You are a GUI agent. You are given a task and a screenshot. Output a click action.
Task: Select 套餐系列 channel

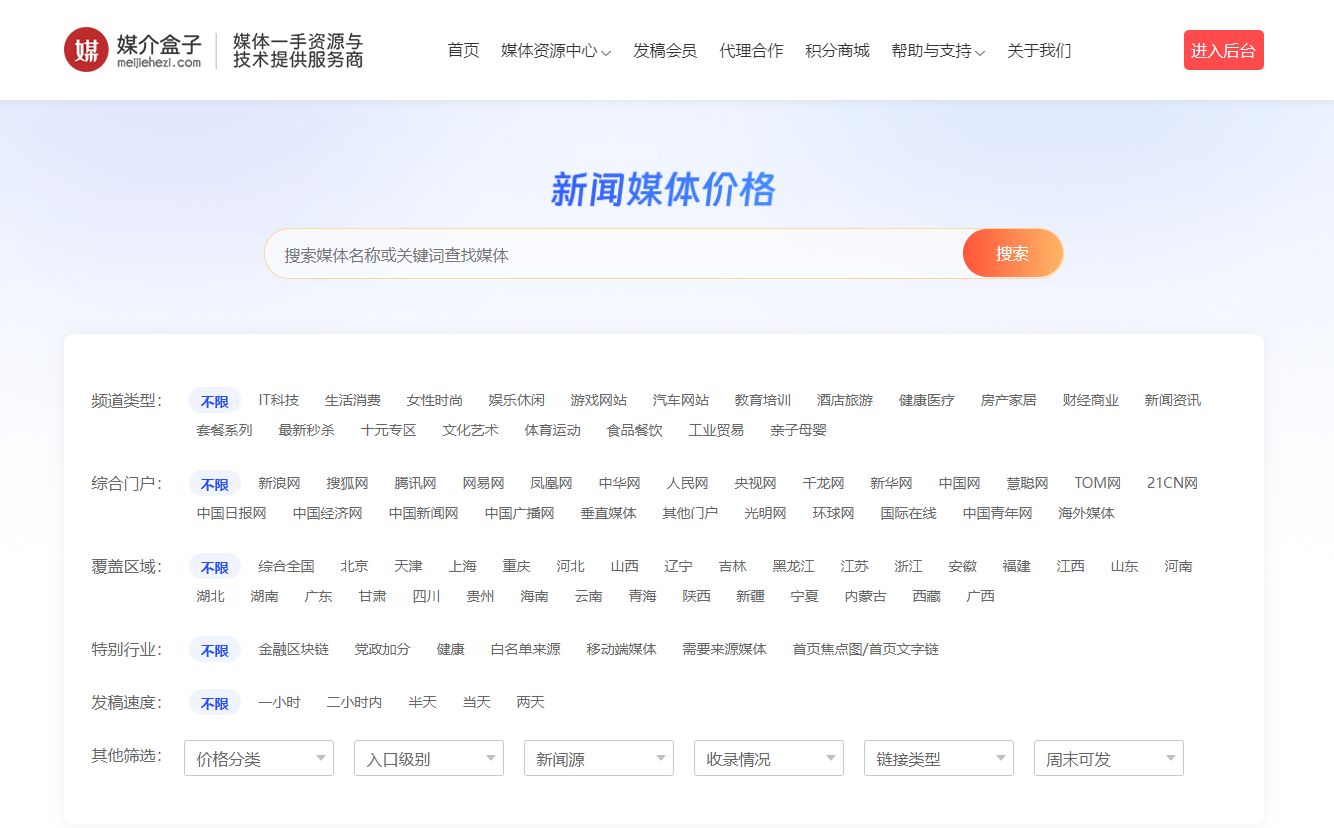(x=224, y=430)
